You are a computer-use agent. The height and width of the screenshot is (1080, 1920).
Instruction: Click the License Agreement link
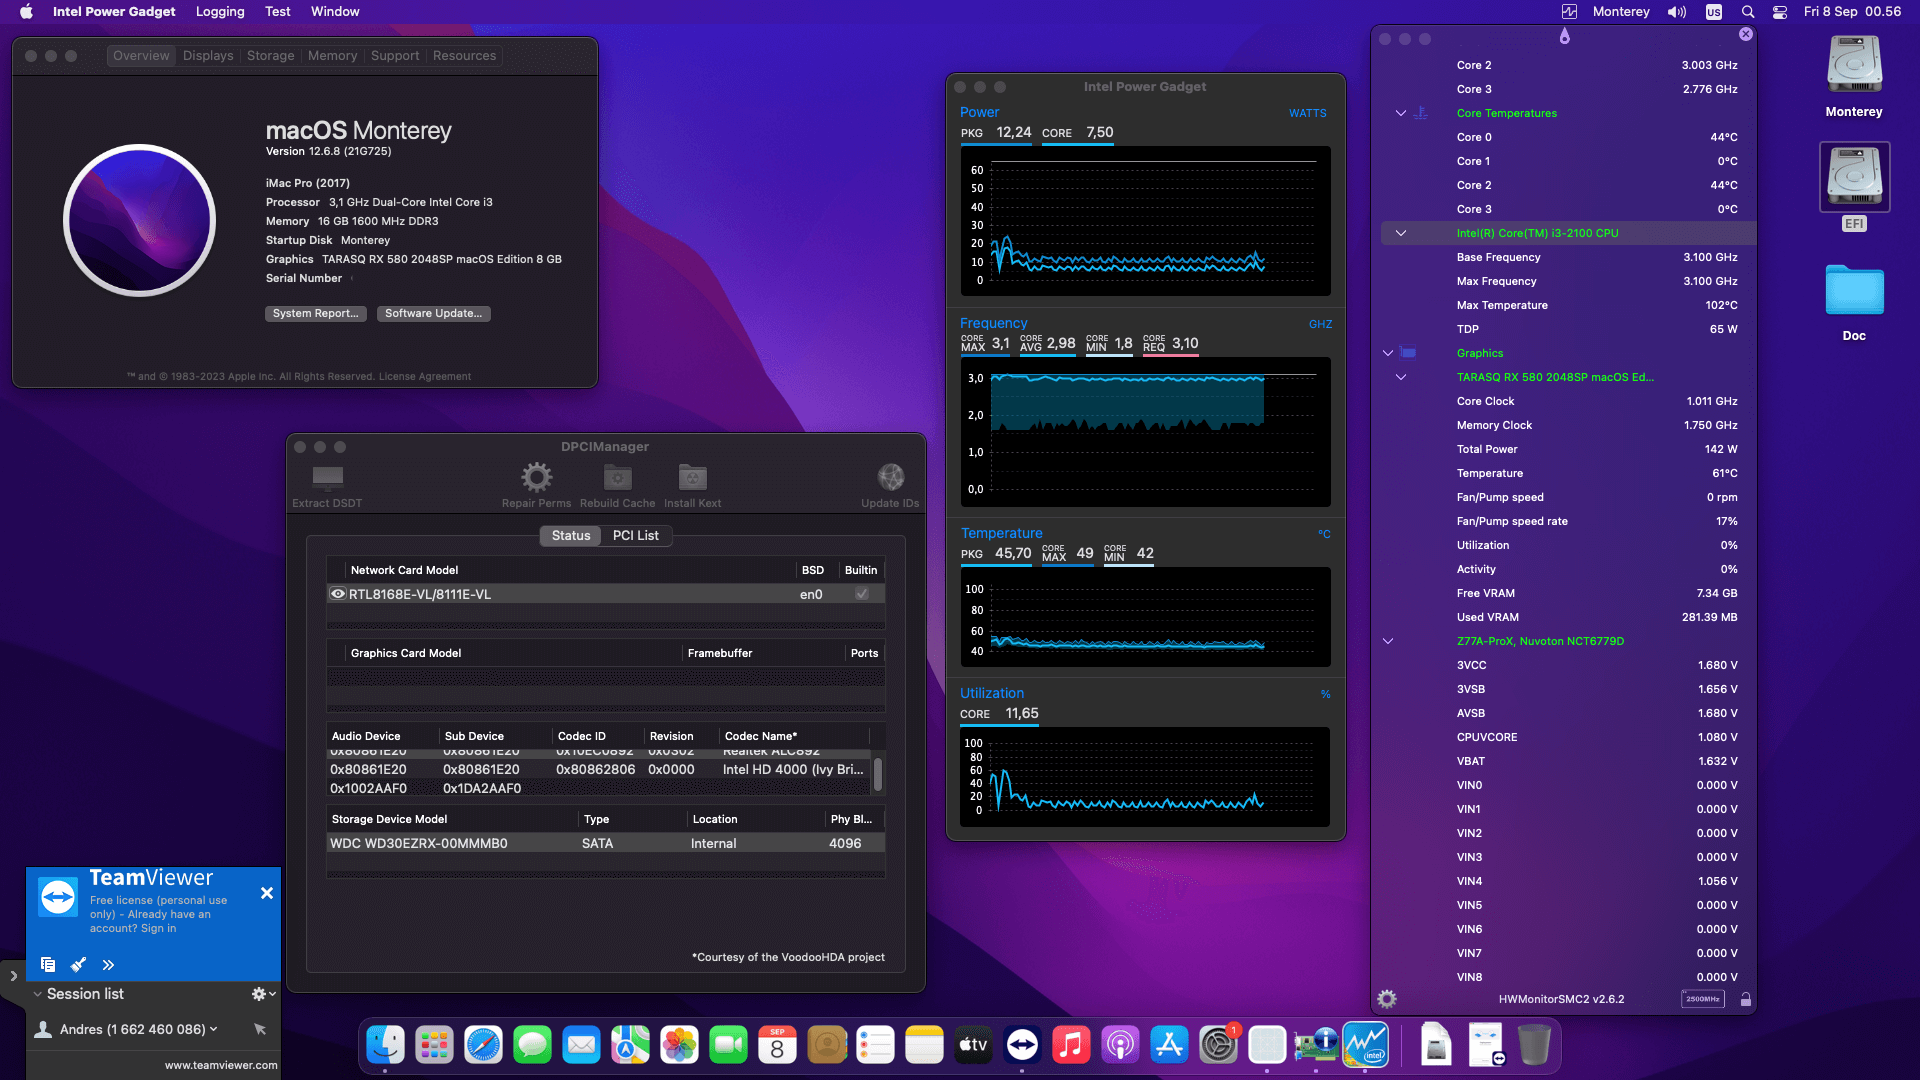(425, 377)
